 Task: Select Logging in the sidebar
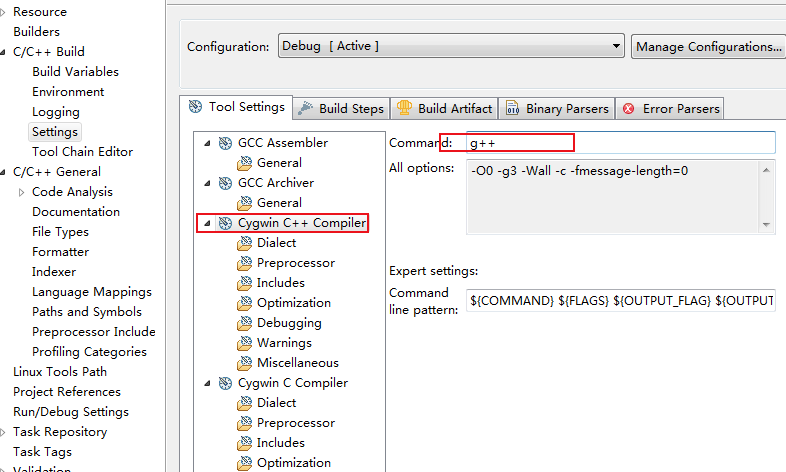(x=56, y=112)
